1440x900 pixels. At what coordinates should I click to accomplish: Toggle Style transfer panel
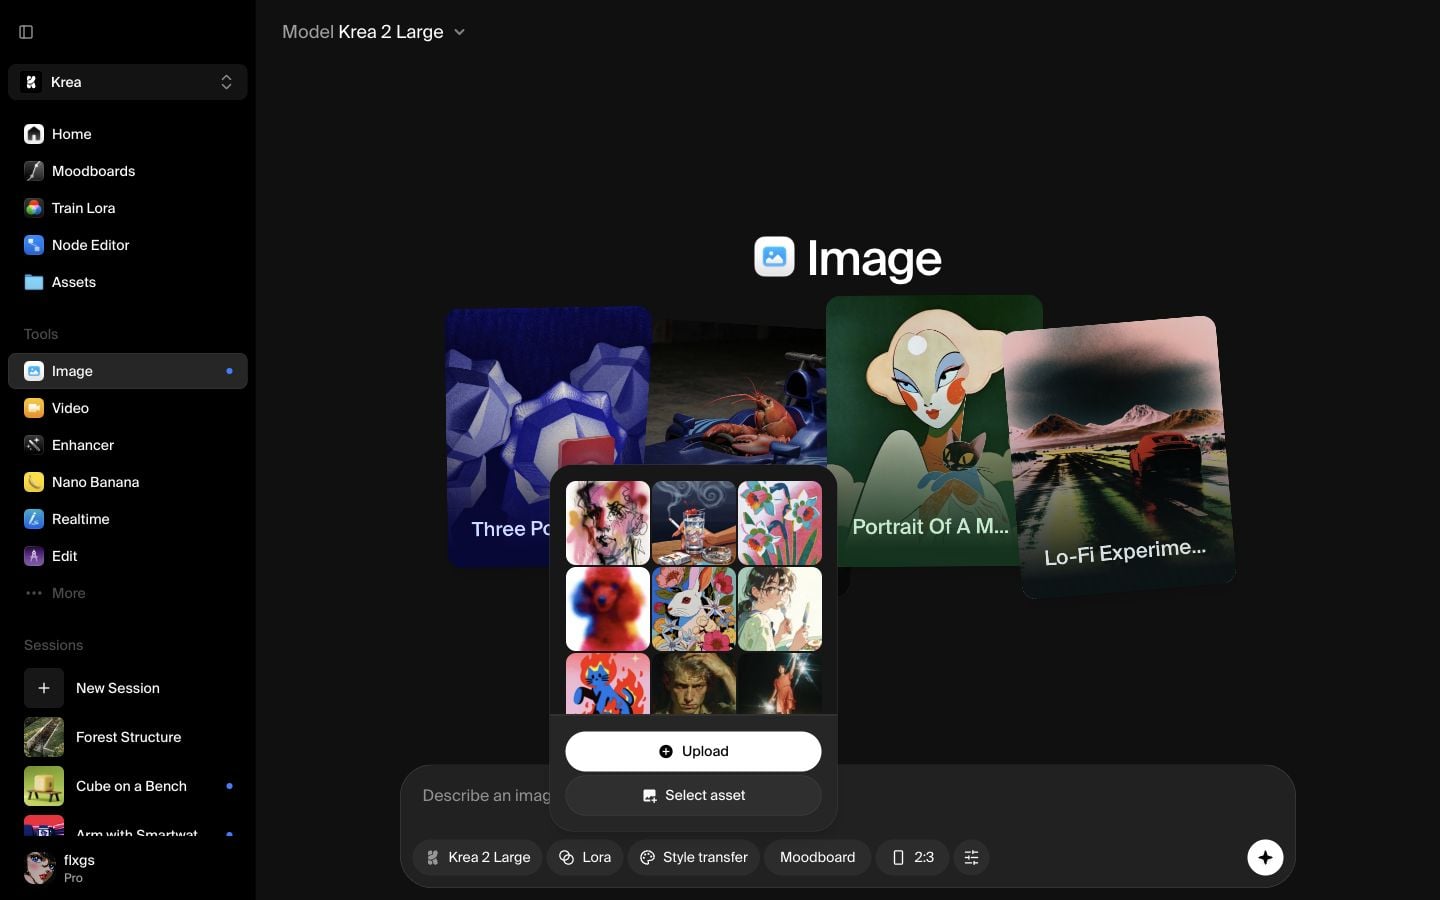pos(694,857)
